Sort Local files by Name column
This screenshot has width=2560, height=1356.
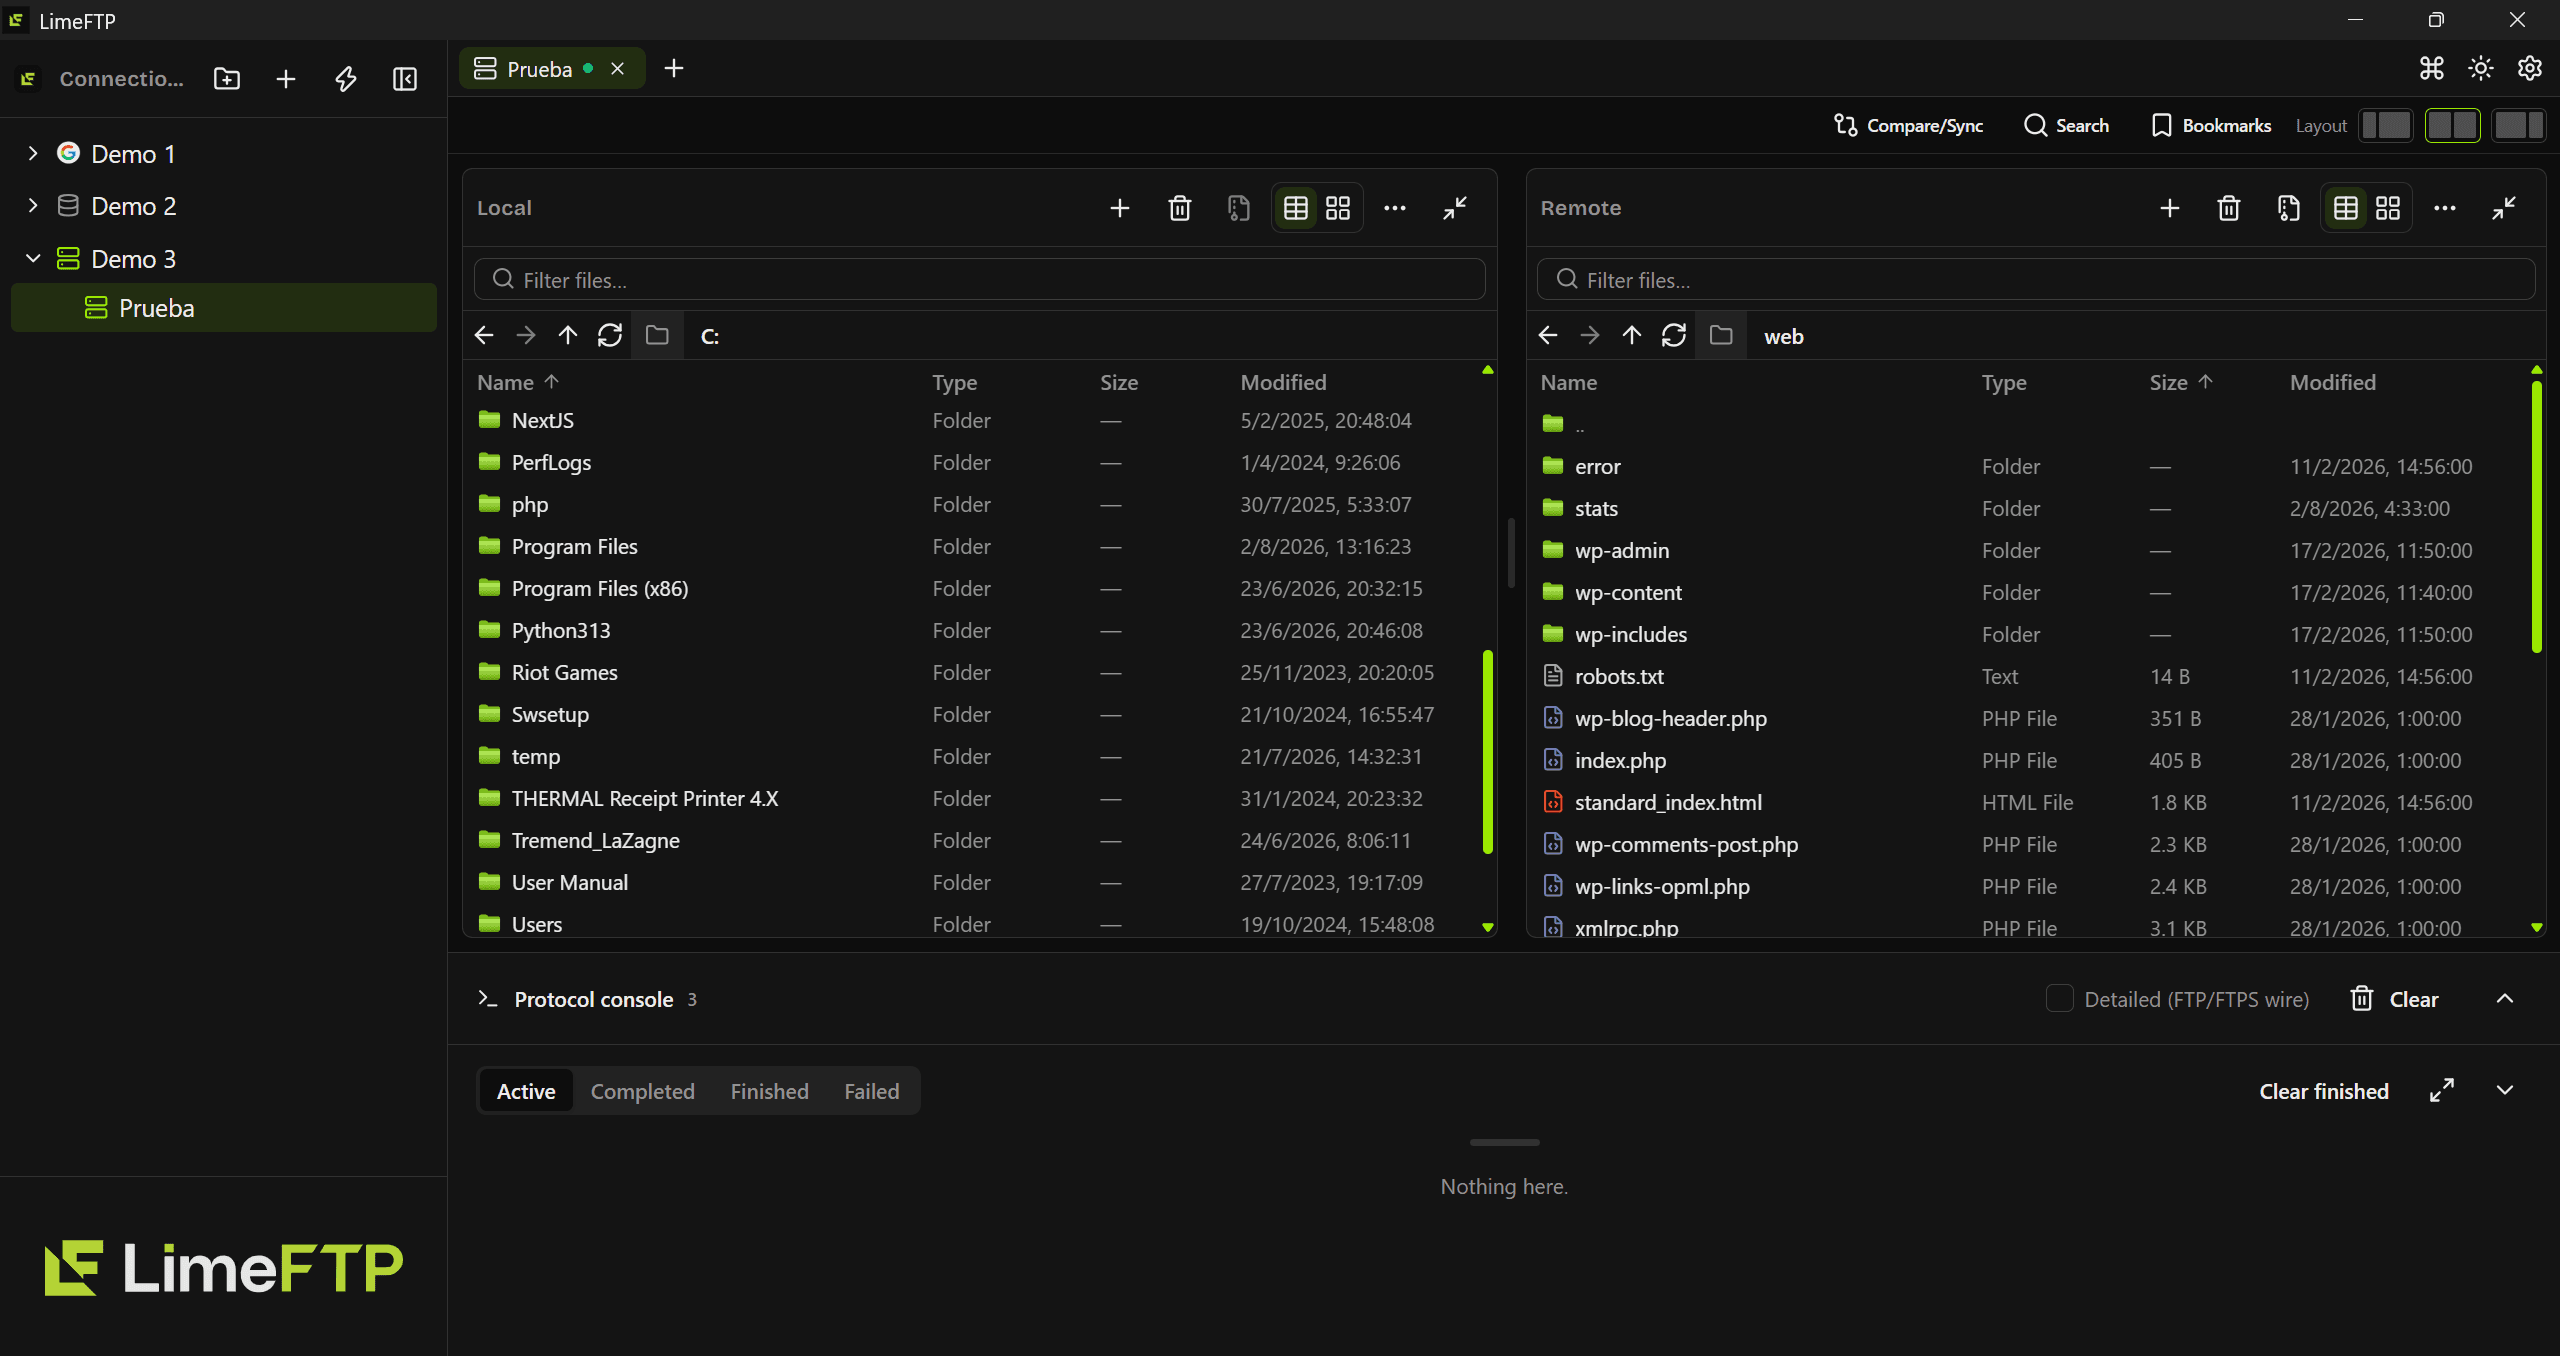517,382
